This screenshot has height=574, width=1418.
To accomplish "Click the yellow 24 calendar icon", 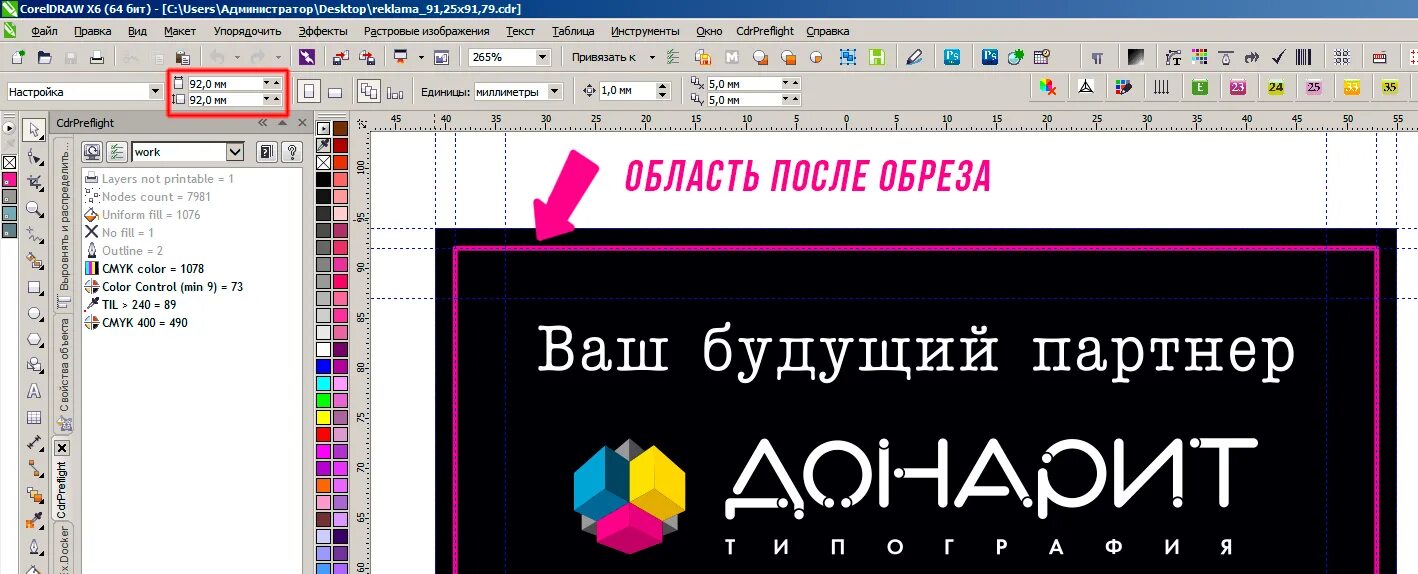I will point(1275,88).
